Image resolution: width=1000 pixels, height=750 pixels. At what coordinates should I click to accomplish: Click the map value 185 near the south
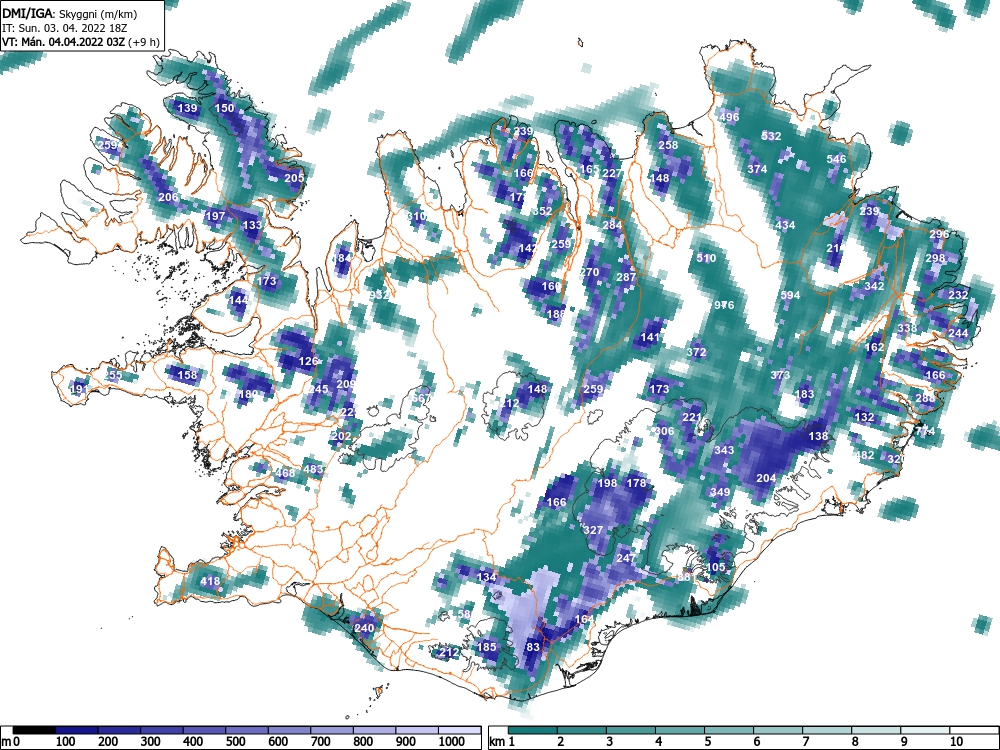[x=487, y=647]
